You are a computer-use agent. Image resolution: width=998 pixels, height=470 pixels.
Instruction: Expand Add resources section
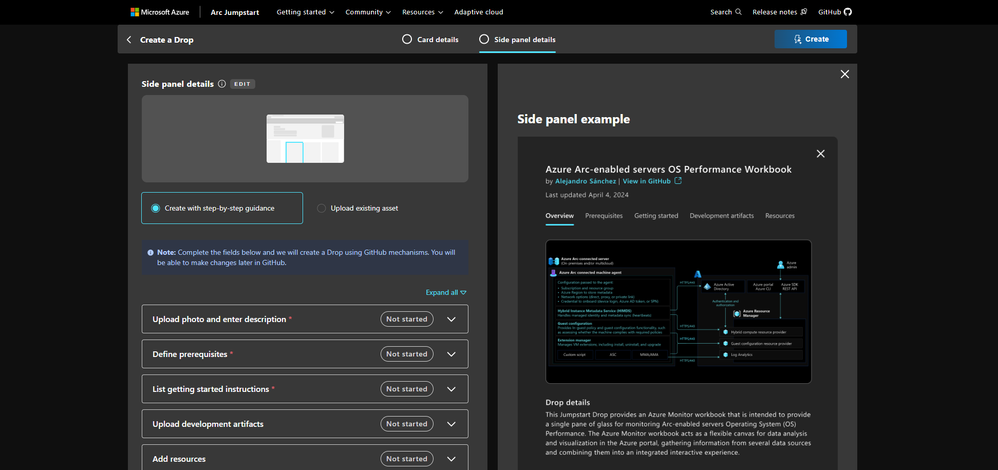click(x=305, y=459)
